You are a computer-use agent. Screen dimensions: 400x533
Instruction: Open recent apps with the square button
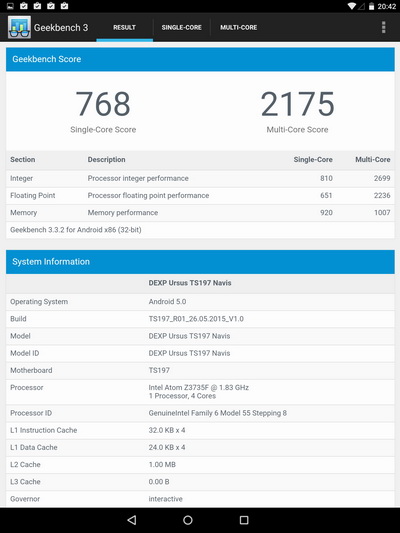(x=244, y=520)
